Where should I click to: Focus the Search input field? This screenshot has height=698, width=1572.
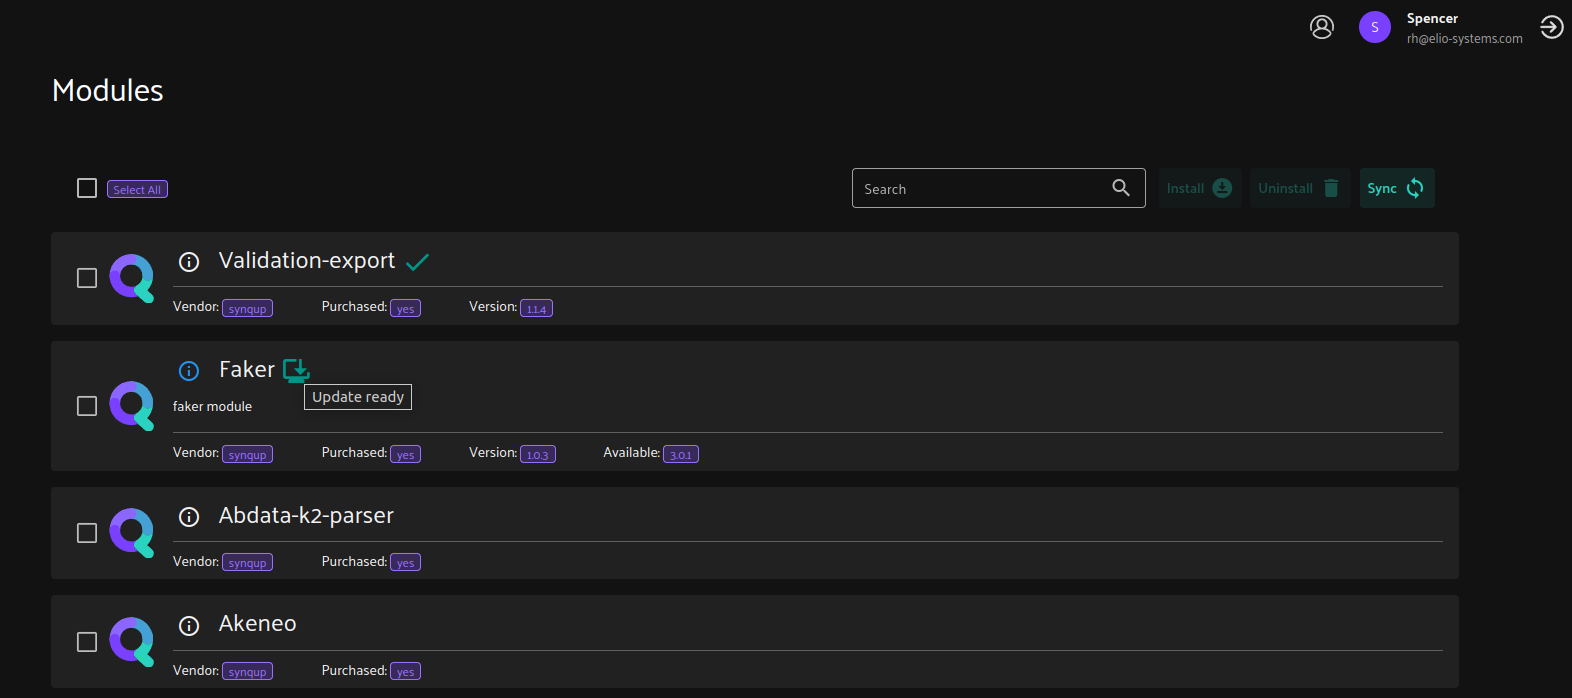pyautogui.click(x=998, y=188)
